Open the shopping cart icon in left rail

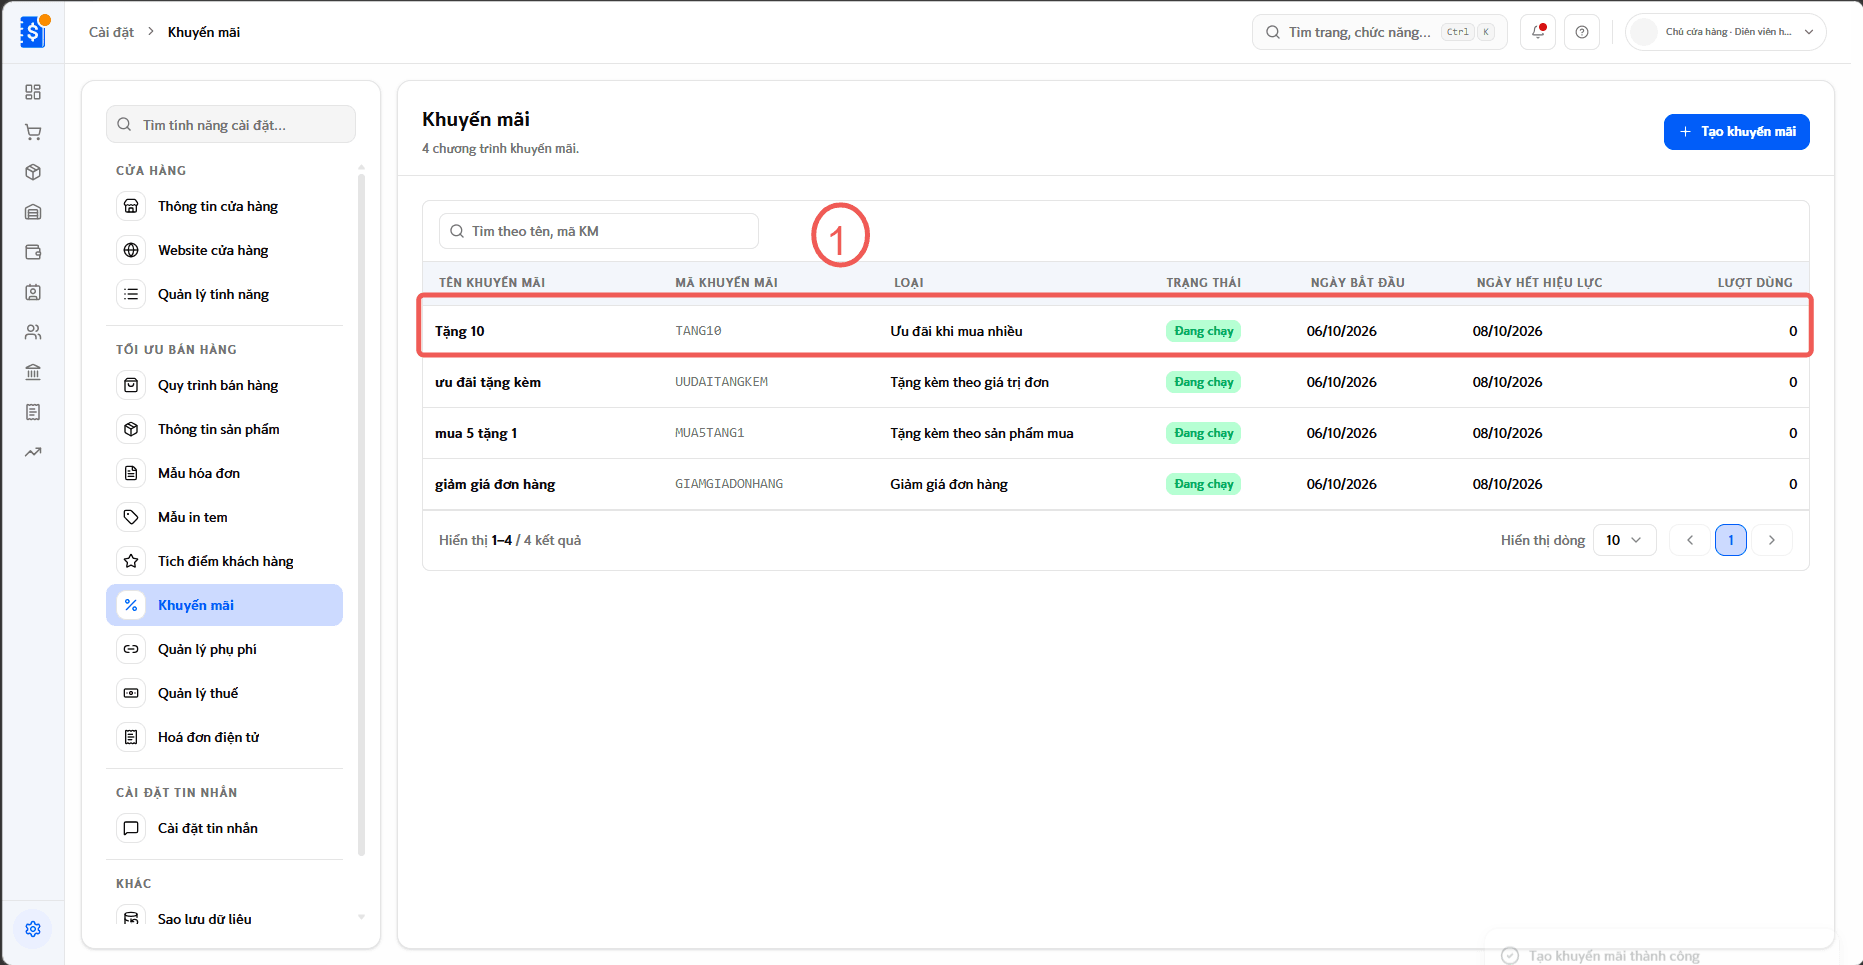click(33, 132)
